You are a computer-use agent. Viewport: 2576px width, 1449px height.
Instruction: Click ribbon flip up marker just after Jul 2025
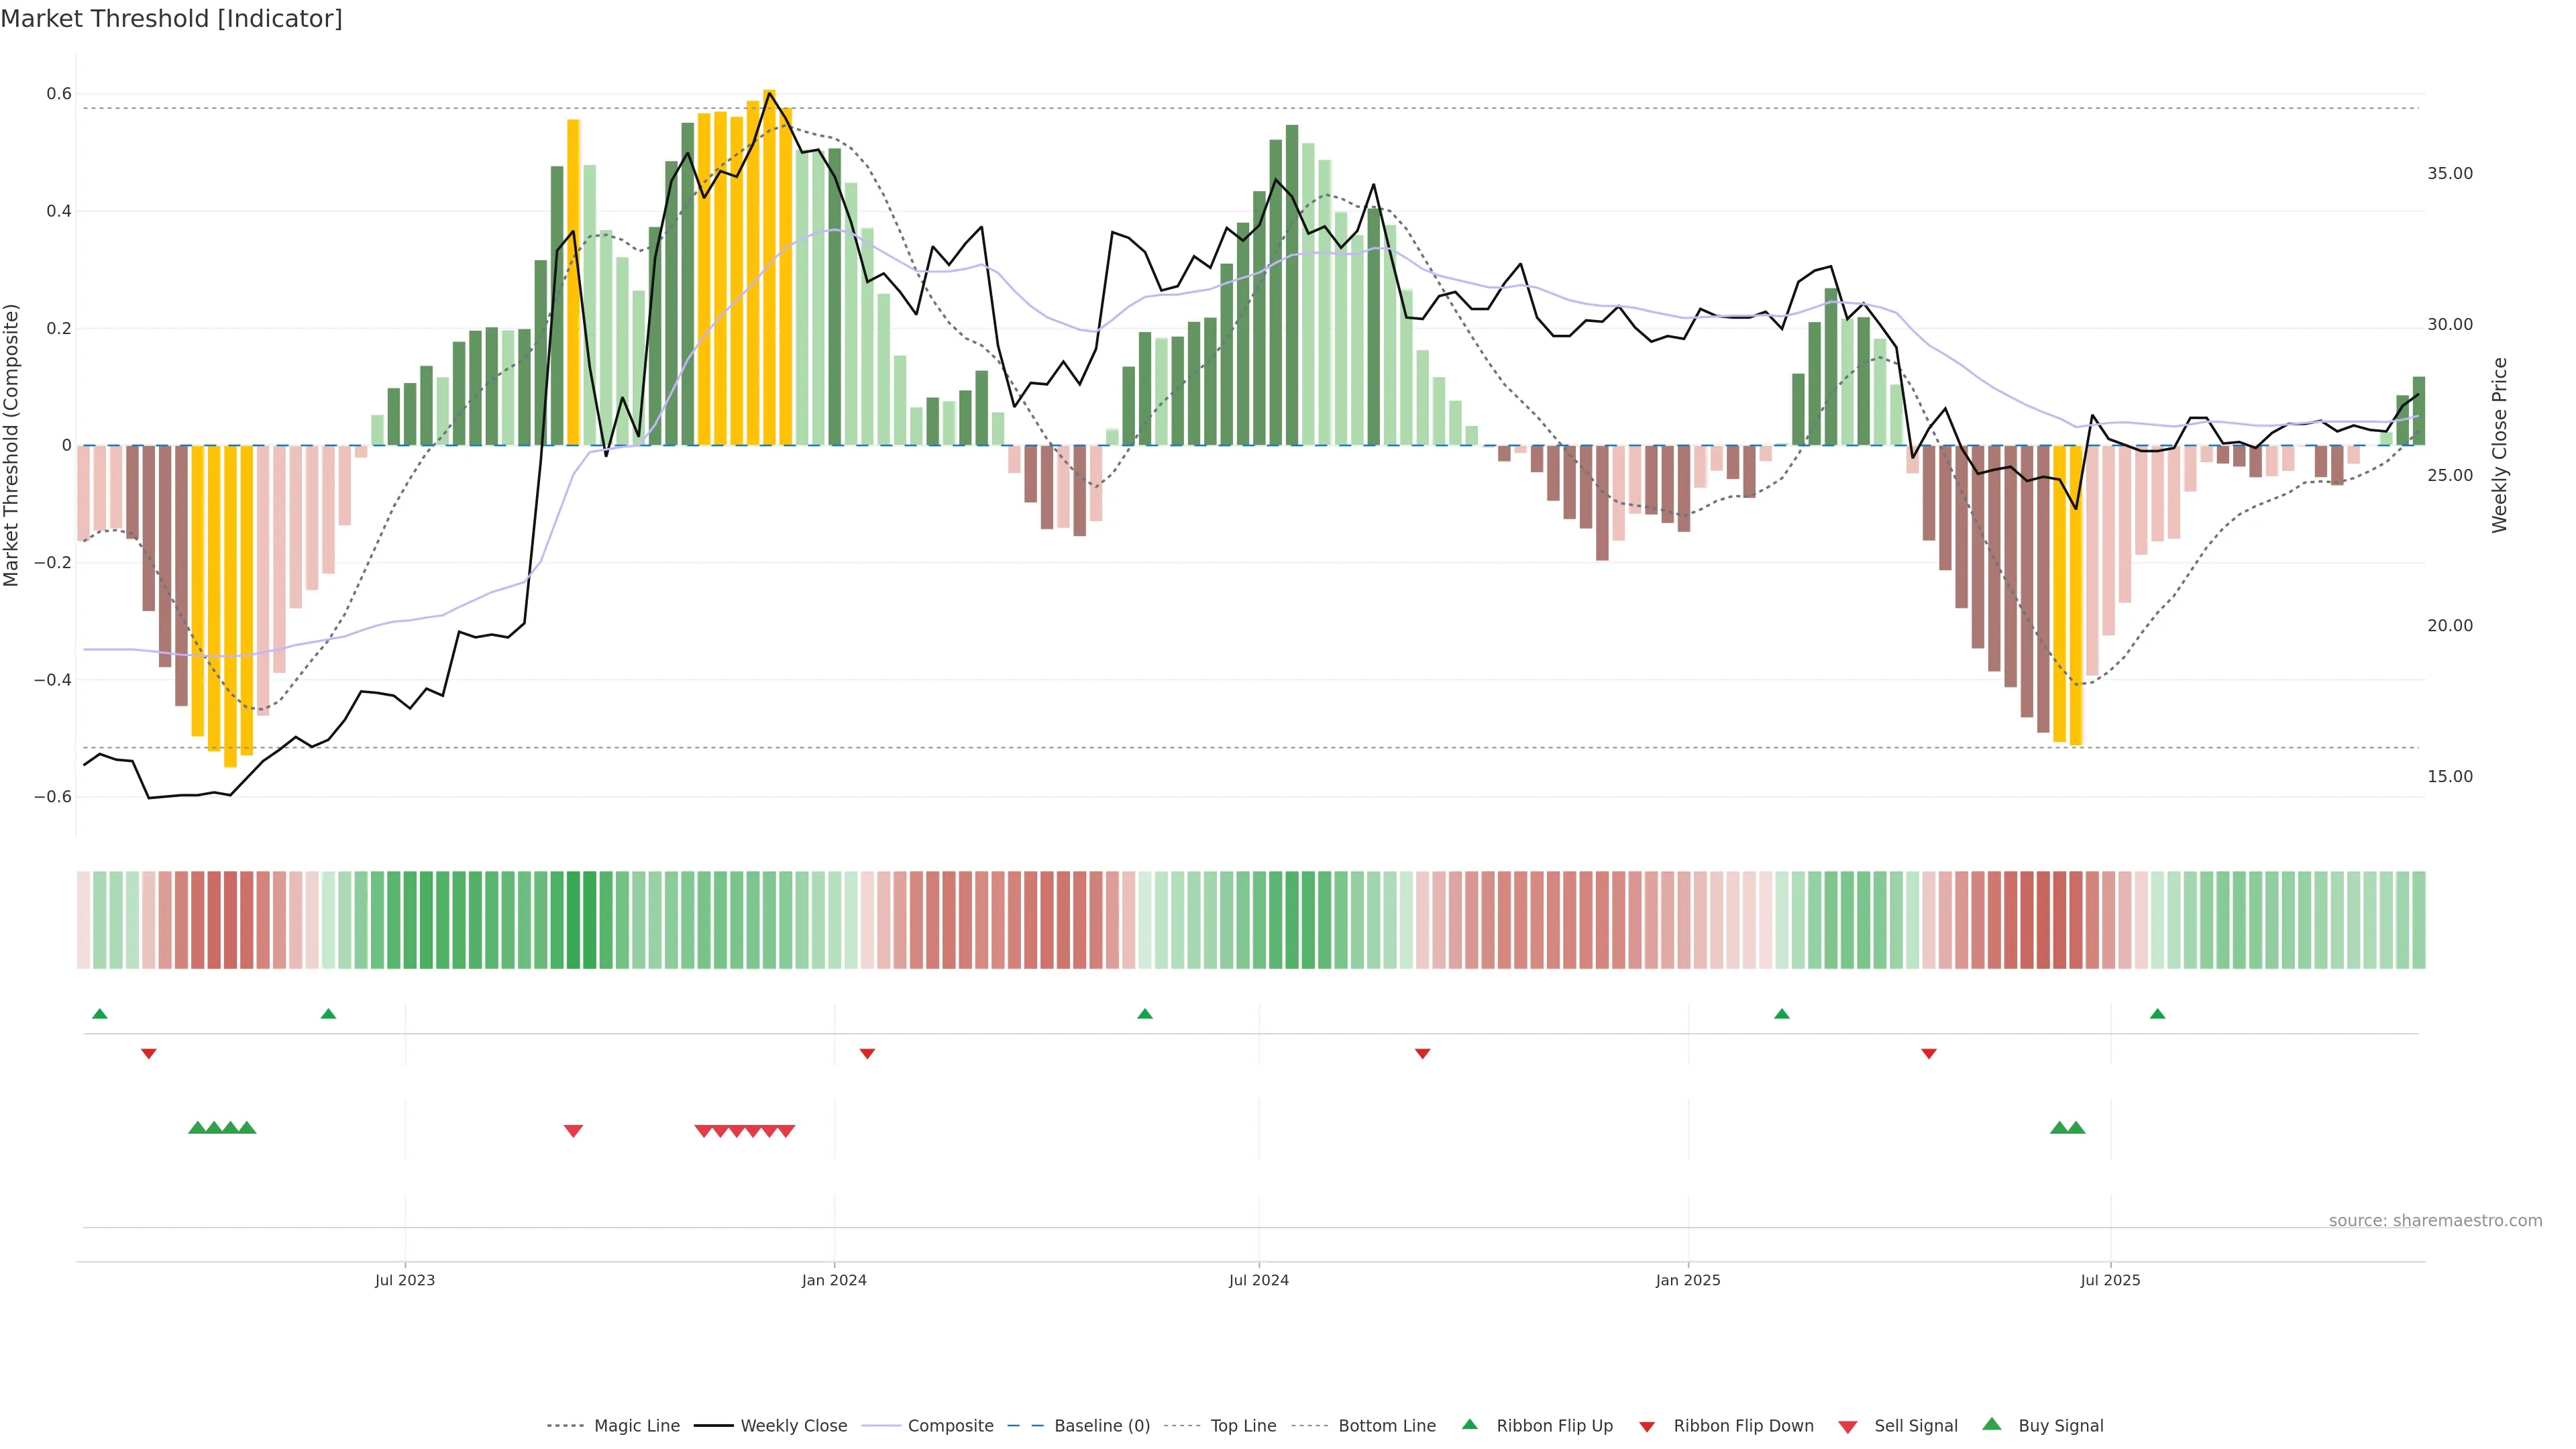click(2157, 1014)
